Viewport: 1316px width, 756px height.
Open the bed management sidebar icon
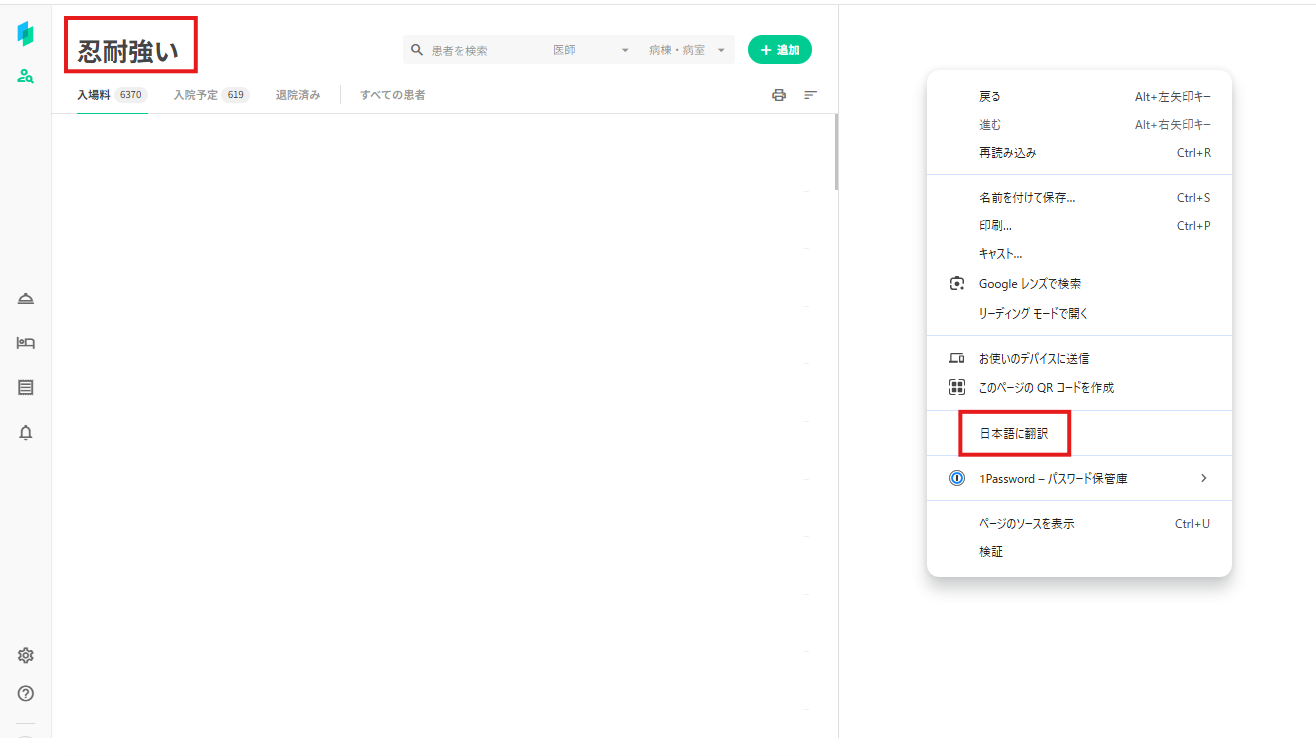tap(26, 343)
